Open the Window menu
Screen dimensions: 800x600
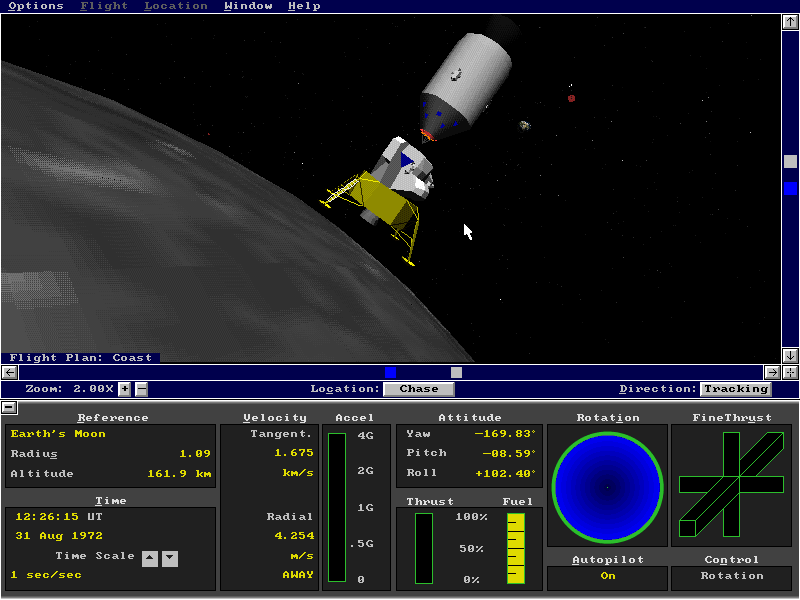coord(248,6)
